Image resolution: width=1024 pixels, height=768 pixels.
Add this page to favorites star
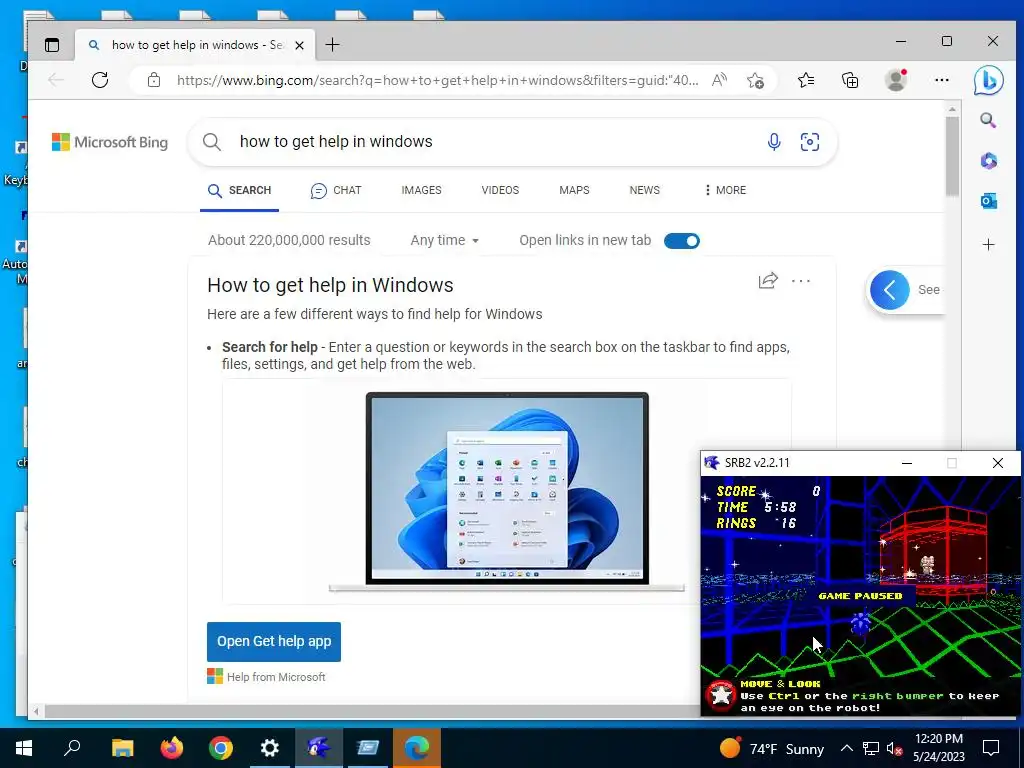pyautogui.click(x=756, y=80)
